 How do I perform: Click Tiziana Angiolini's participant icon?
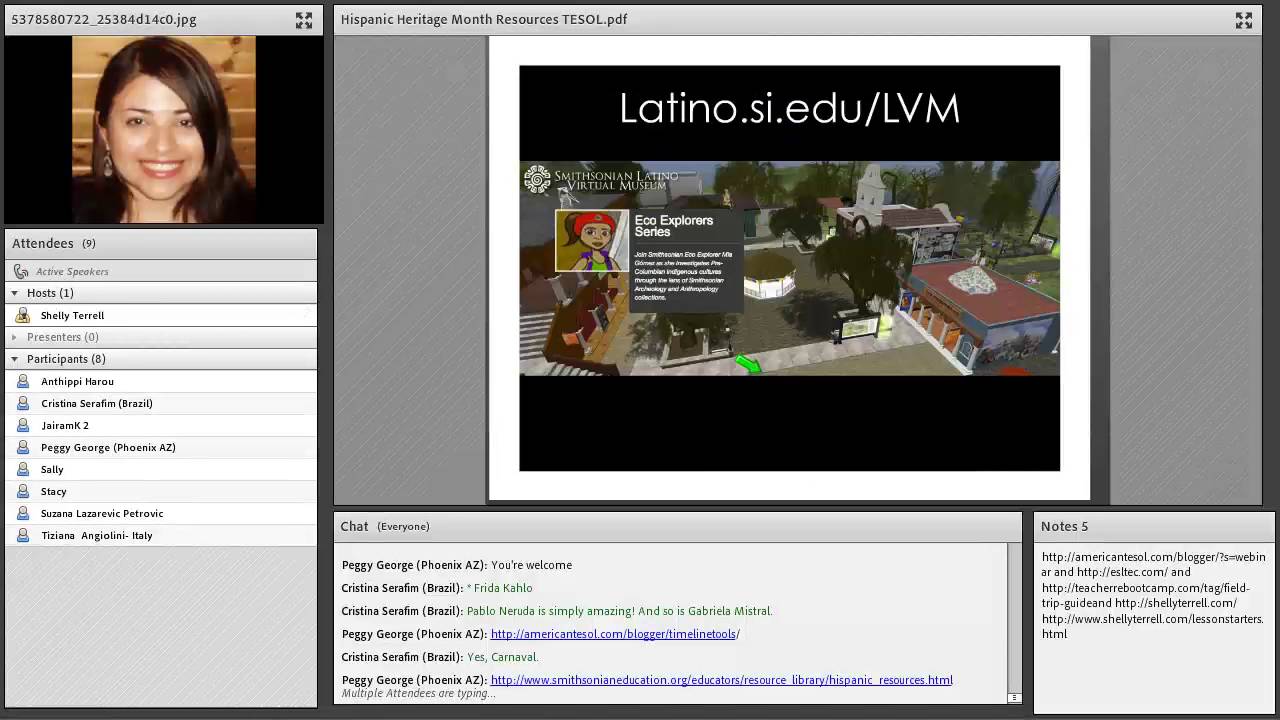coord(22,535)
